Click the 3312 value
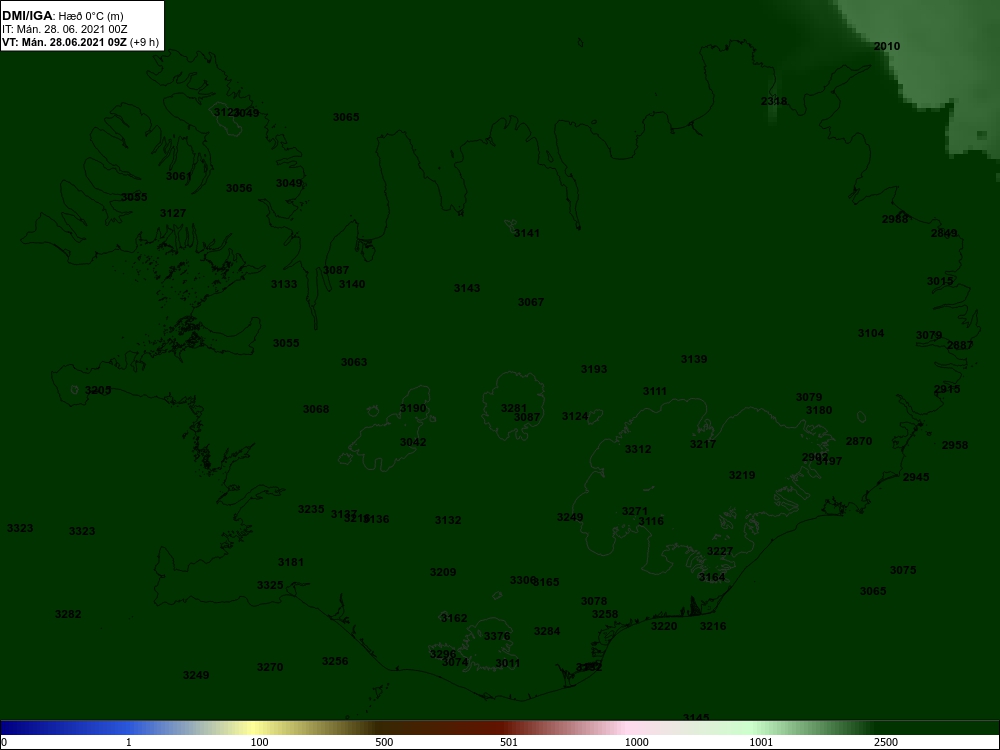The height and width of the screenshot is (750, 1000). (x=638, y=449)
